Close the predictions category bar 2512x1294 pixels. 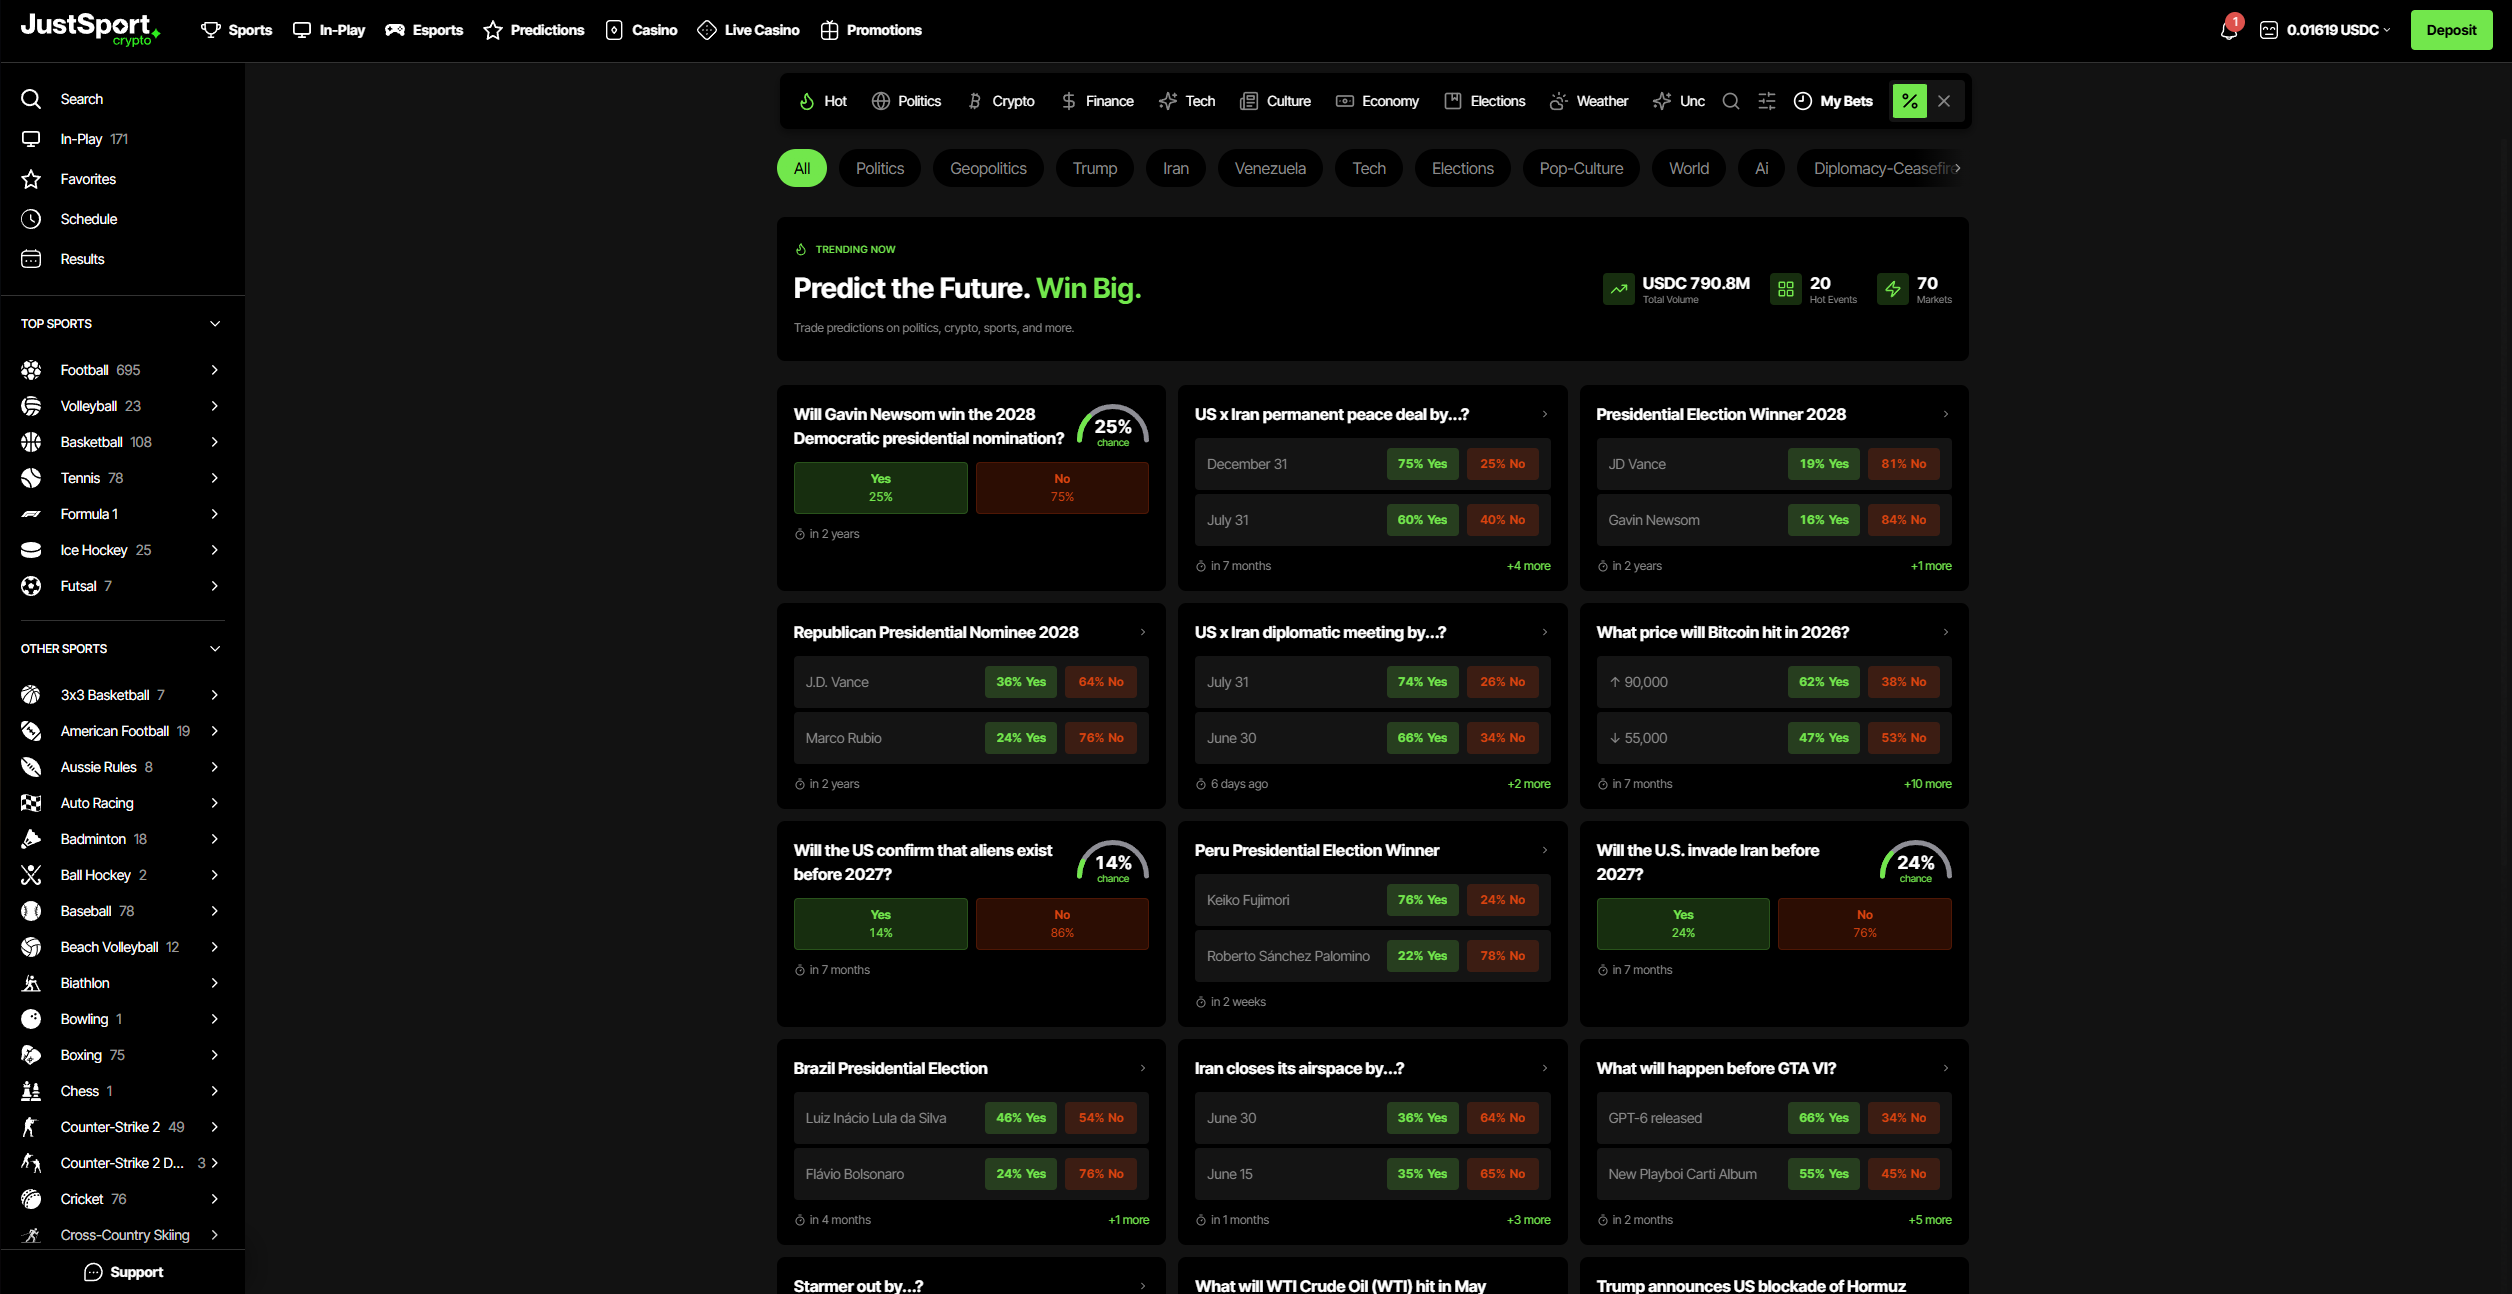(x=1944, y=101)
